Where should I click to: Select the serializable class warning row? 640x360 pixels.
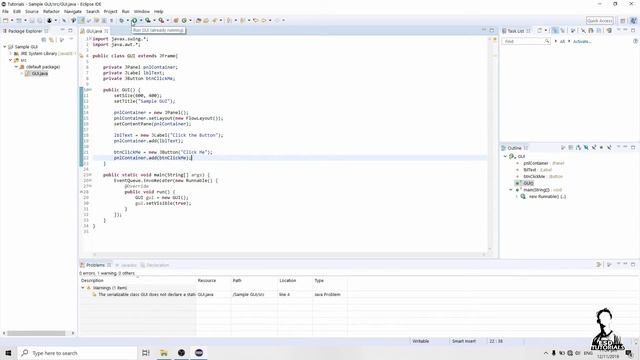point(214,294)
